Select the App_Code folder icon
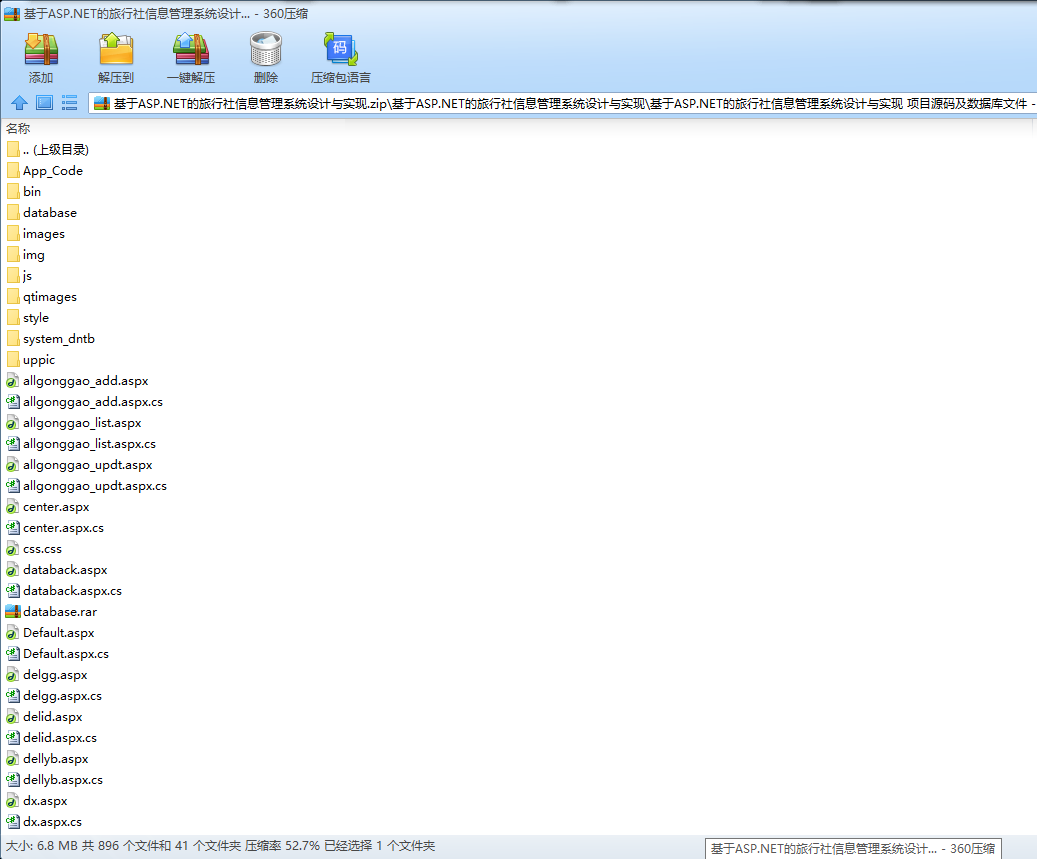 coord(13,171)
